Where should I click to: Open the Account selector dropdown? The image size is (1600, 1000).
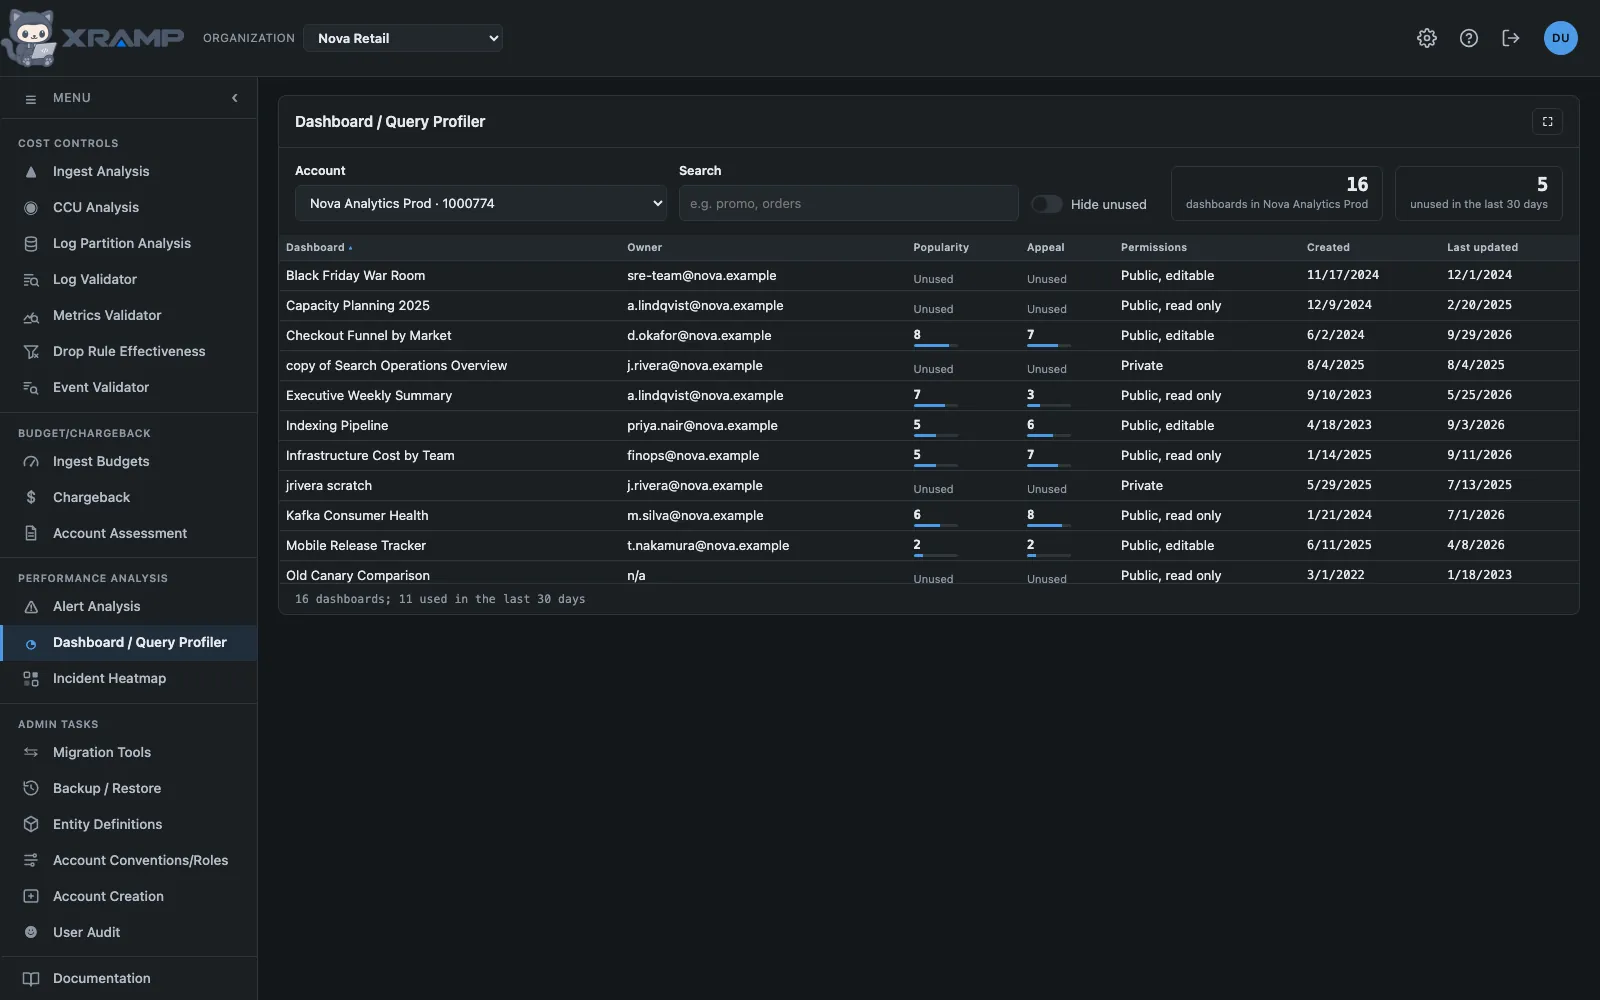tap(481, 203)
